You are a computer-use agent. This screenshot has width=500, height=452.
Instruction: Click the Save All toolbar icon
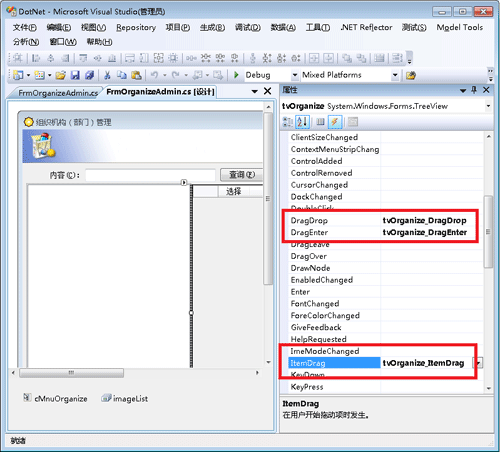(89, 75)
